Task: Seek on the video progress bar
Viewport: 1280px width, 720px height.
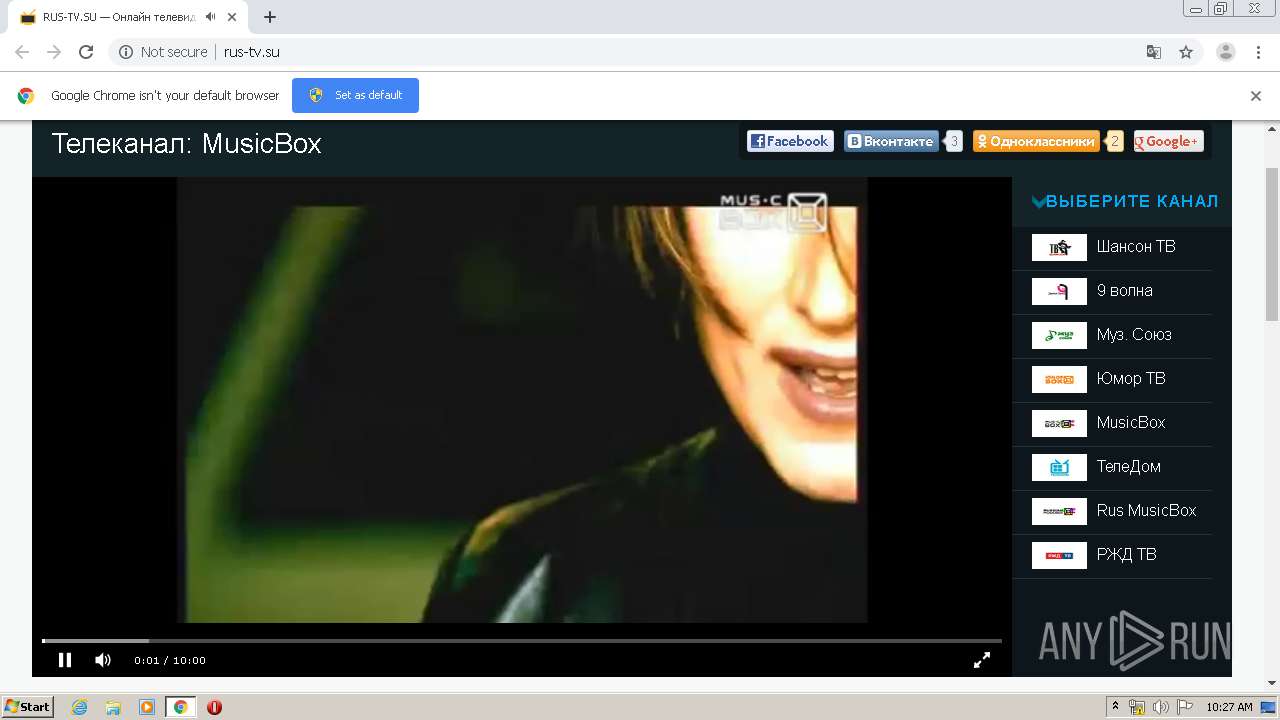Action: [521, 640]
